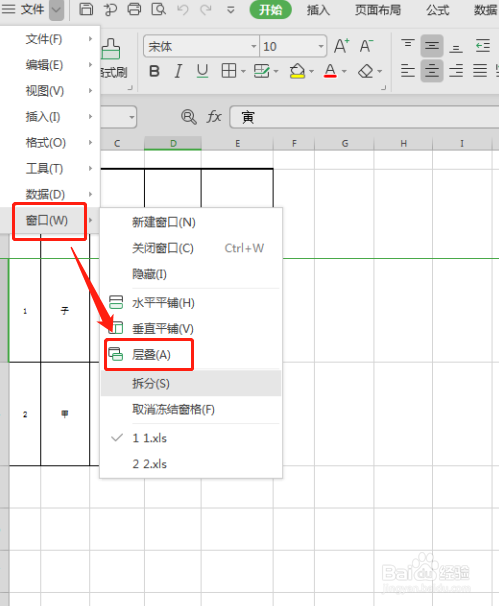Image resolution: width=499 pixels, height=606 pixels.
Task: Apply red font color A
Action: pos(330,71)
